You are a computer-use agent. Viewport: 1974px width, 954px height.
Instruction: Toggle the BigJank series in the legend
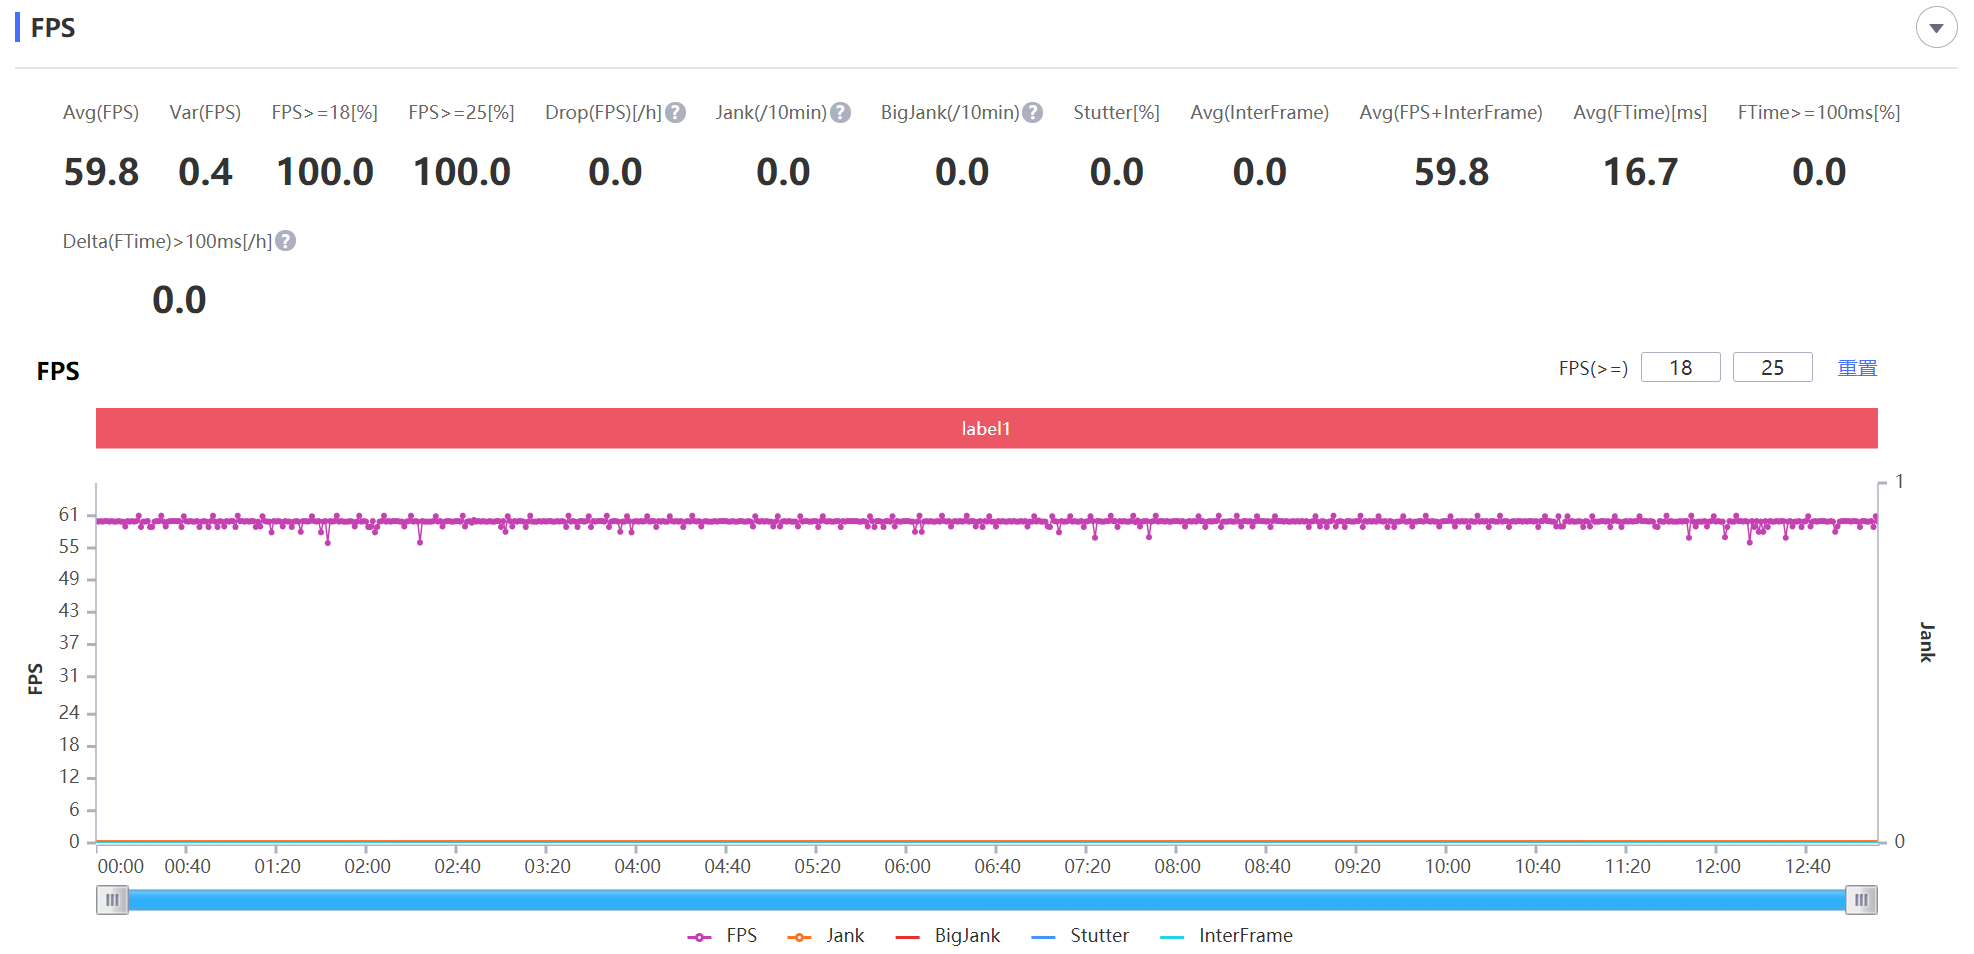pos(948,936)
